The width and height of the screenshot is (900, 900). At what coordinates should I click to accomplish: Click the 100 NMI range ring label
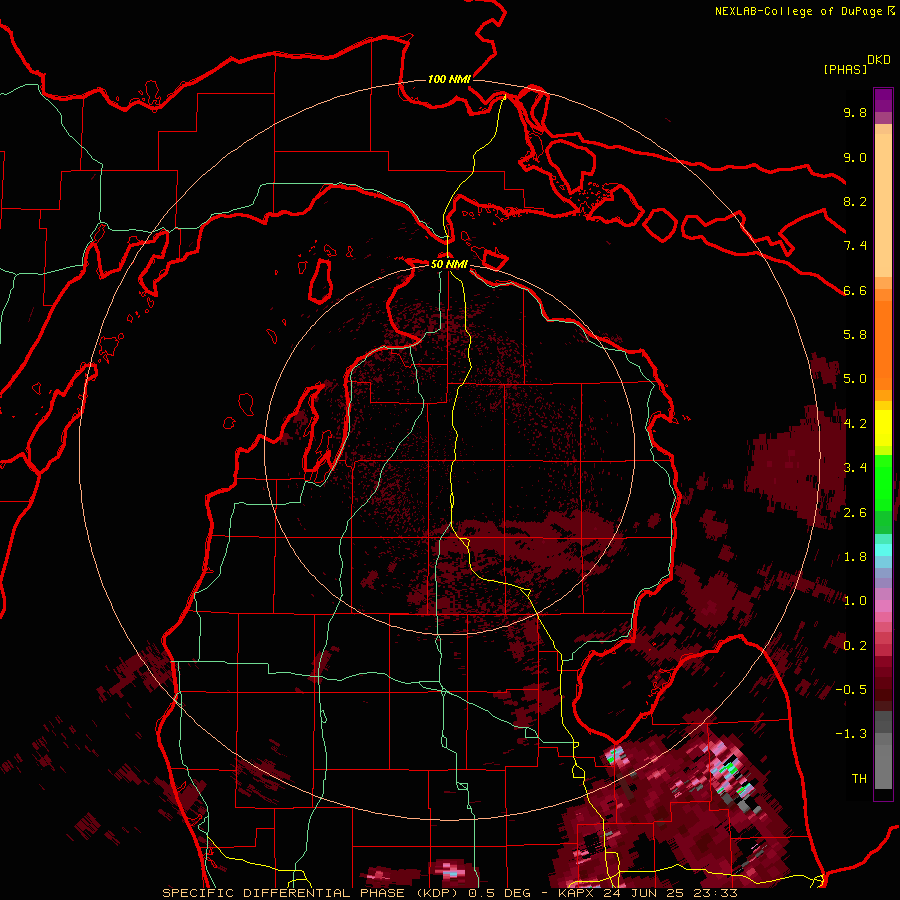449,79
